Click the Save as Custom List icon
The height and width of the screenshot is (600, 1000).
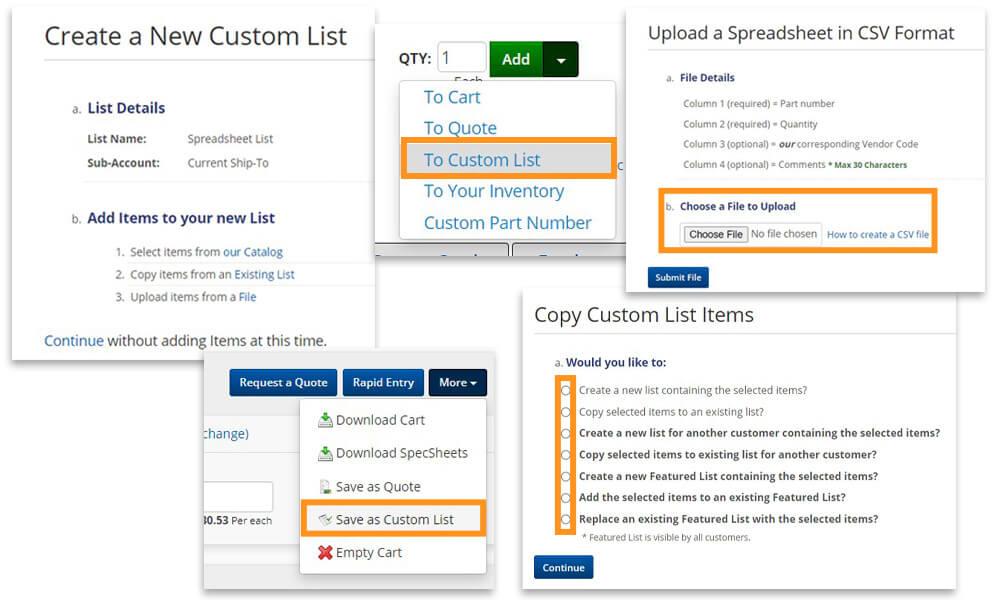coord(325,520)
